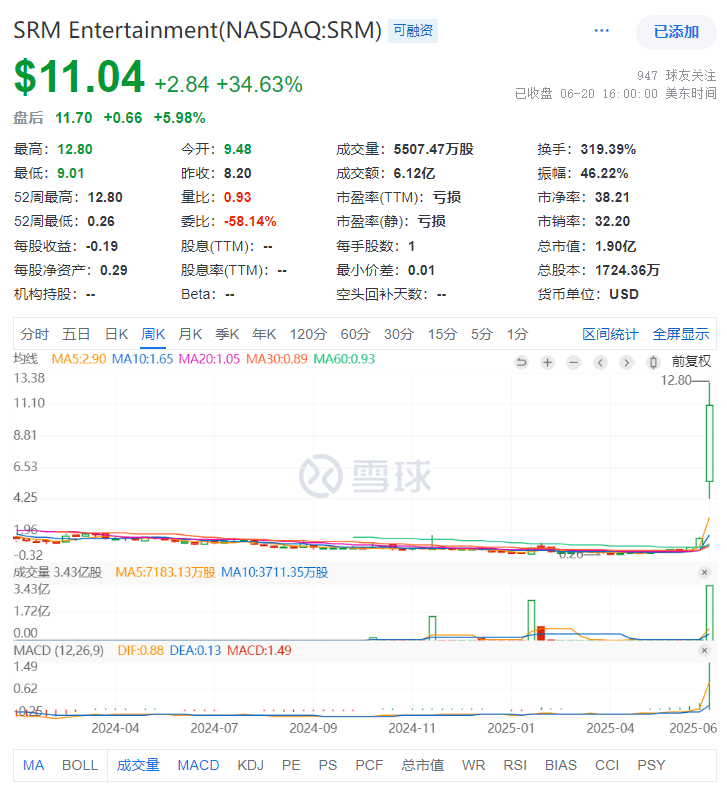
Task: Click the MA30:0.89 moving average label
Action: tap(276, 359)
